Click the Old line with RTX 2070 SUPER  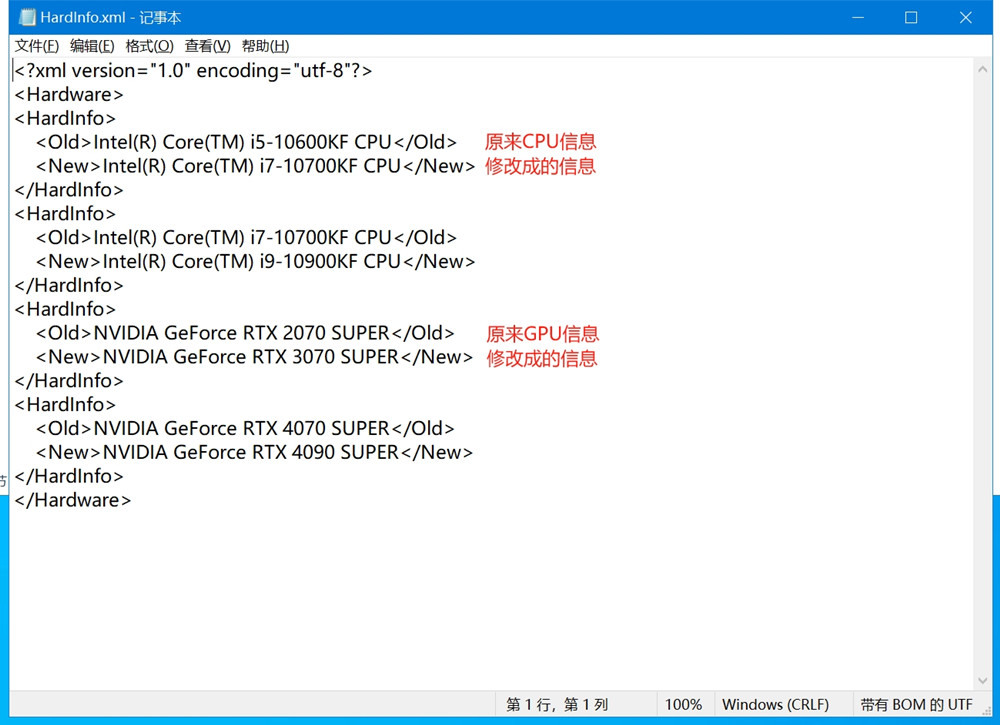tap(245, 333)
